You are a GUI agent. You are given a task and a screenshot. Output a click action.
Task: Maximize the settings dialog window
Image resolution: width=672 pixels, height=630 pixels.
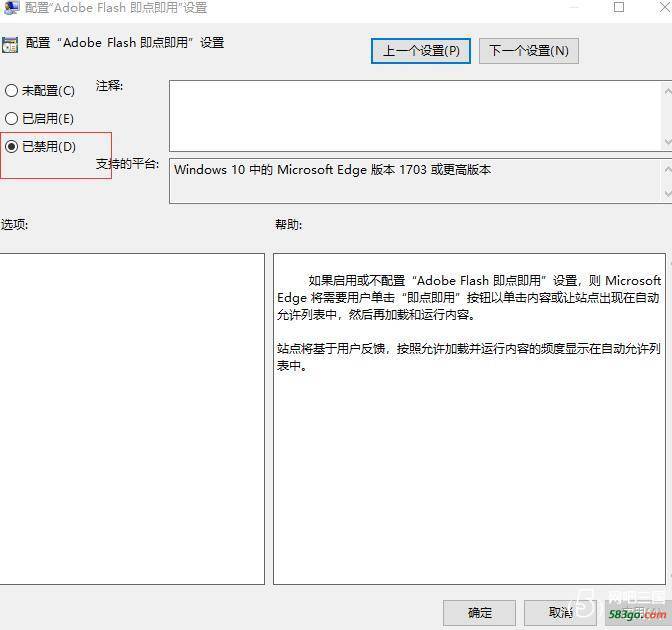(618, 7)
